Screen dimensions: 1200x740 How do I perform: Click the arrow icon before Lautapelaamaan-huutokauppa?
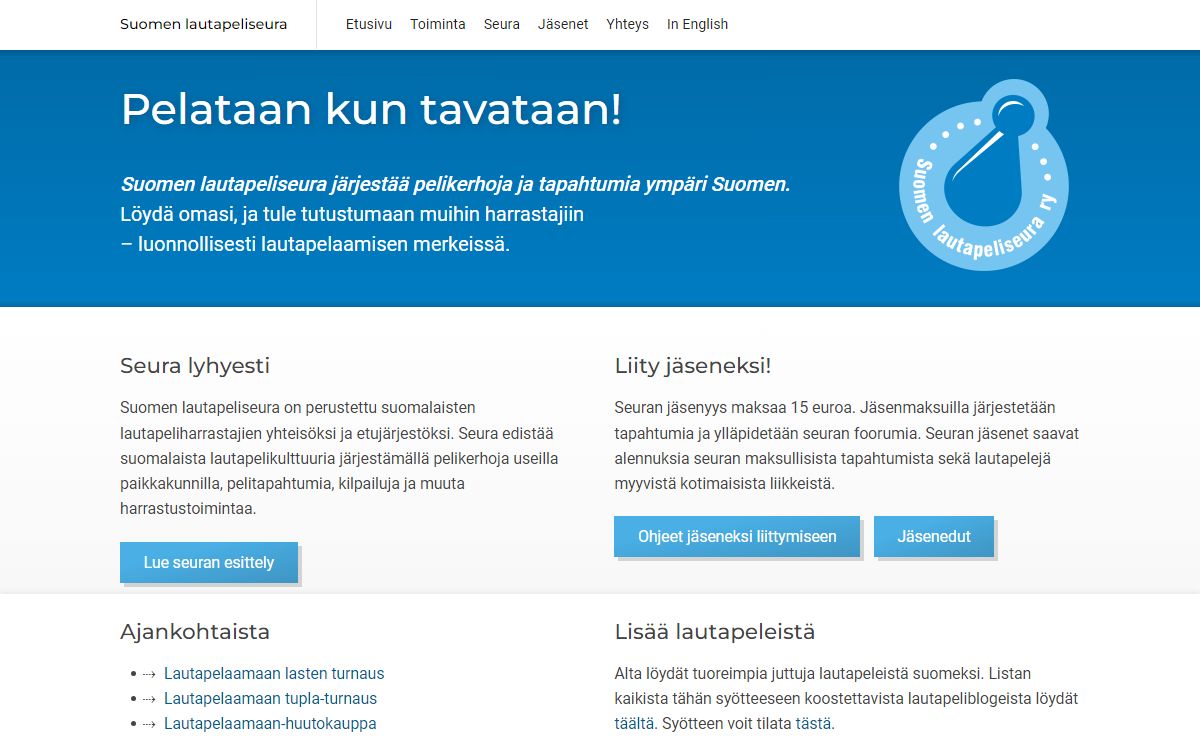click(x=149, y=724)
